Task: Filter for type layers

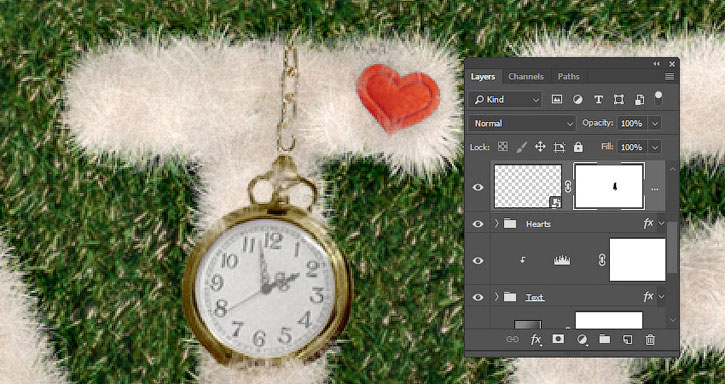Action: tap(598, 99)
